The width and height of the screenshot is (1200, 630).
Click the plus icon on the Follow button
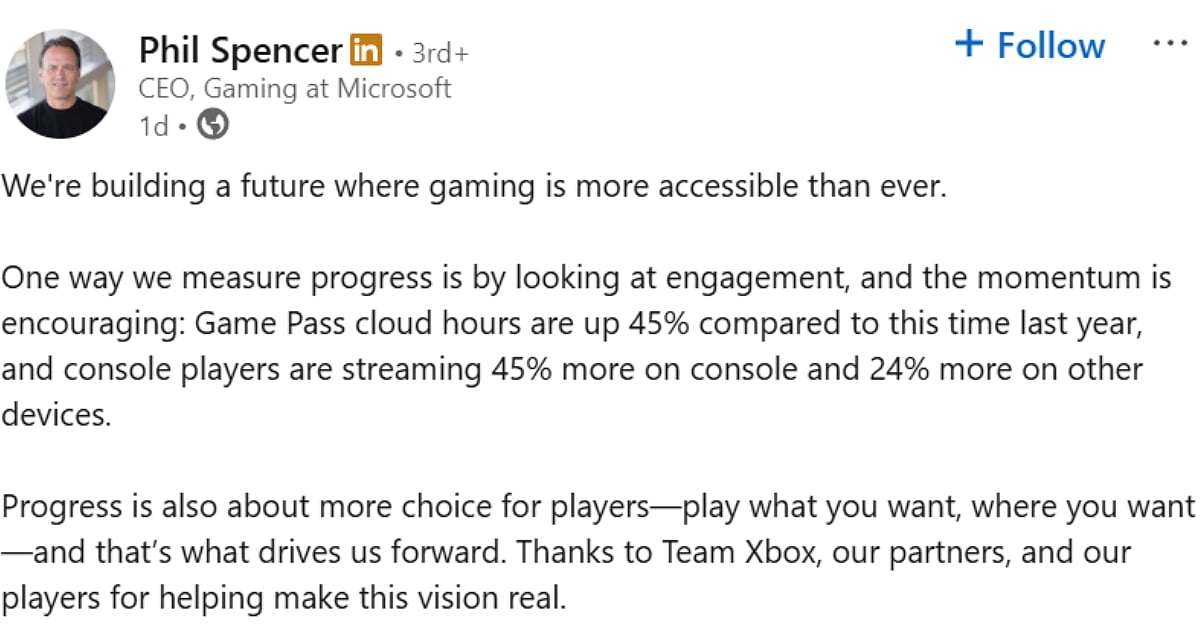coord(968,45)
